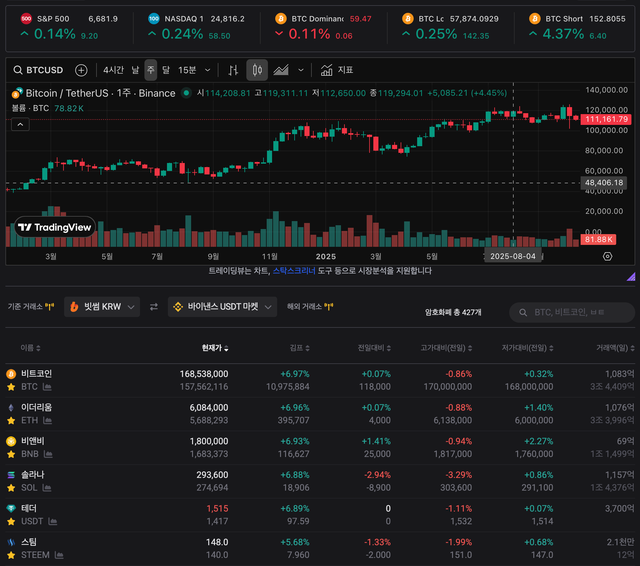Toggle favorite star for BNB
The height and width of the screenshot is (566, 640).
click(x=11, y=454)
